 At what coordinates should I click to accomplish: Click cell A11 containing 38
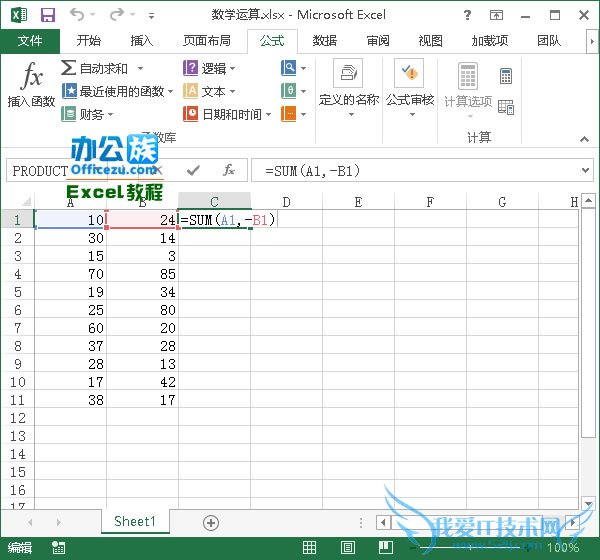coord(70,400)
